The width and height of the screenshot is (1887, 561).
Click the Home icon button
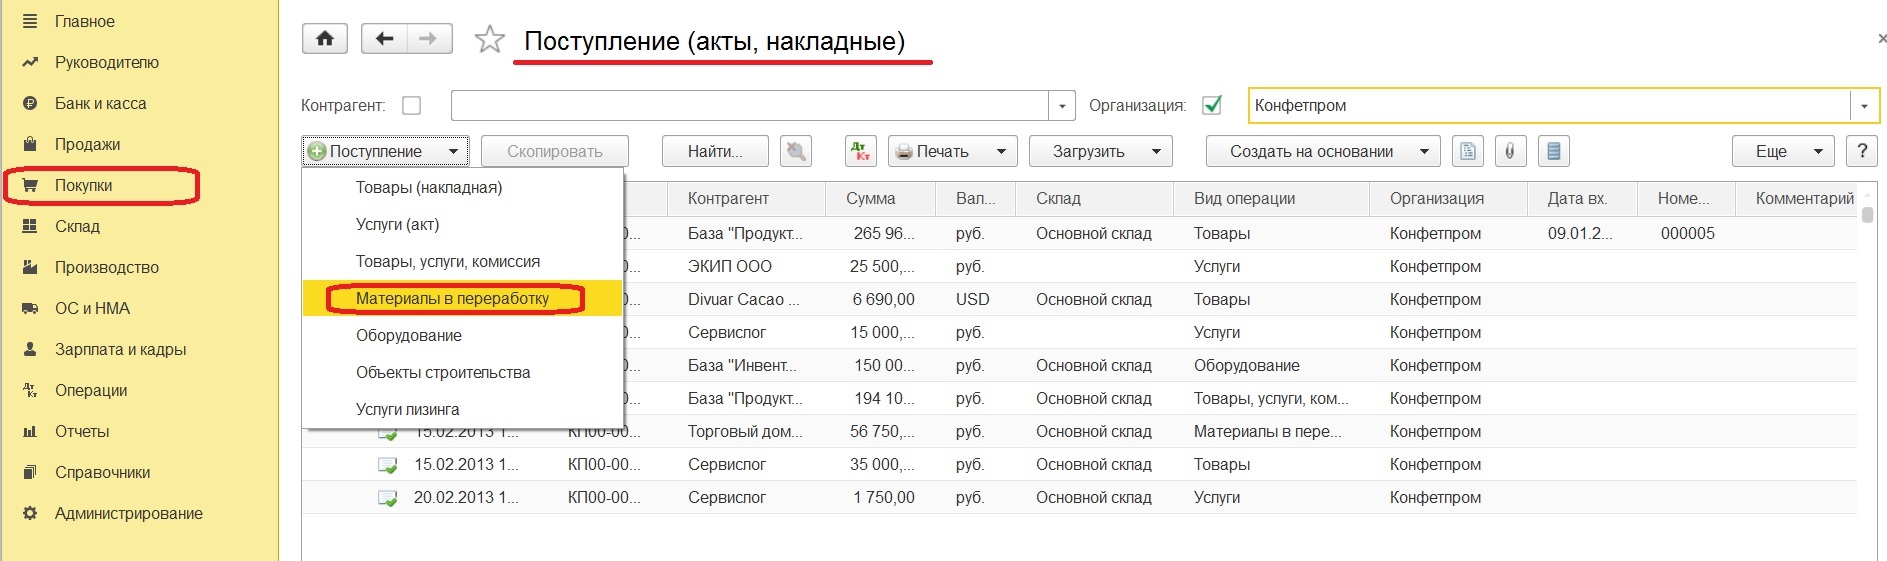[325, 39]
